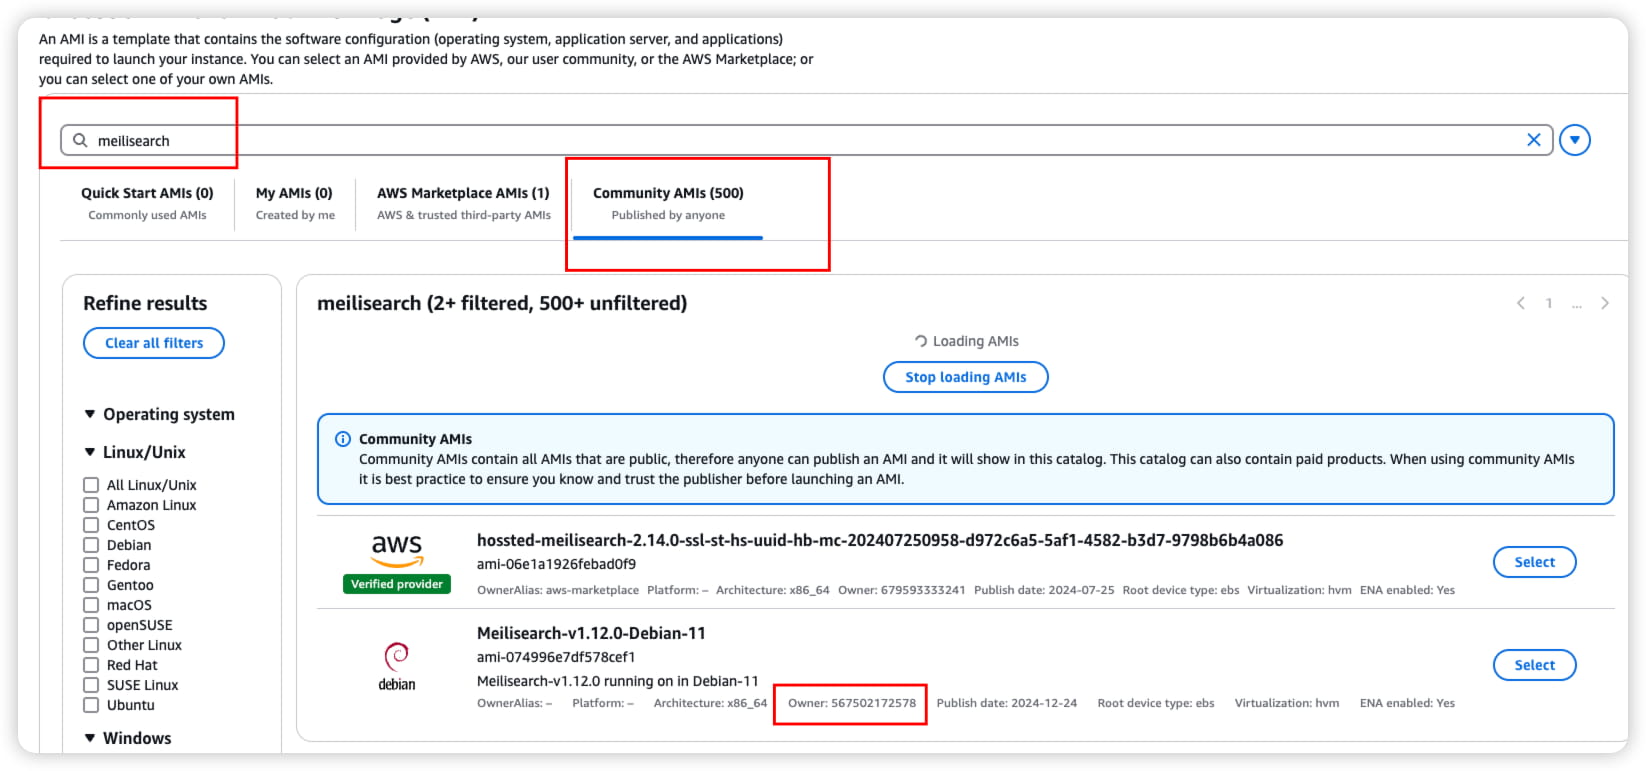Click Owner: 567502172578 text
The height and width of the screenshot is (771, 1646).
852,703
